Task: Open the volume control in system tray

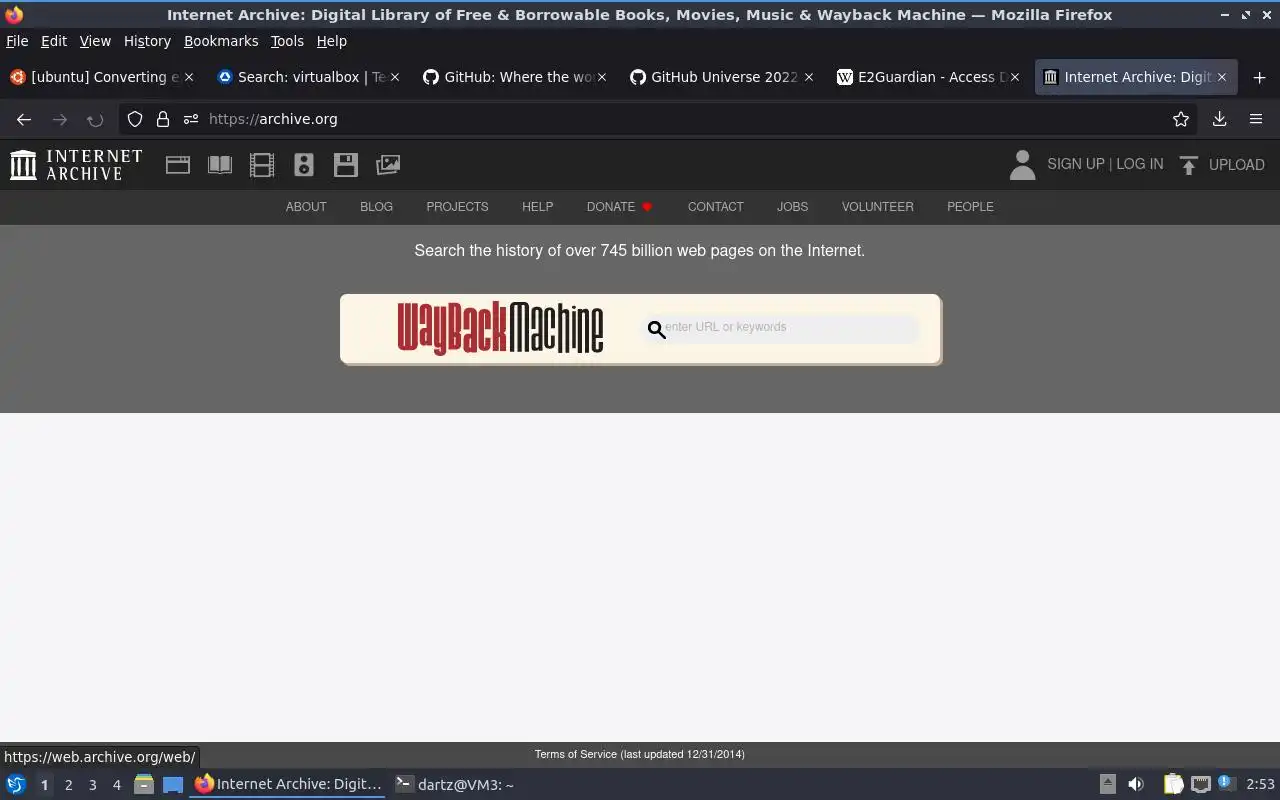Action: (x=1136, y=785)
